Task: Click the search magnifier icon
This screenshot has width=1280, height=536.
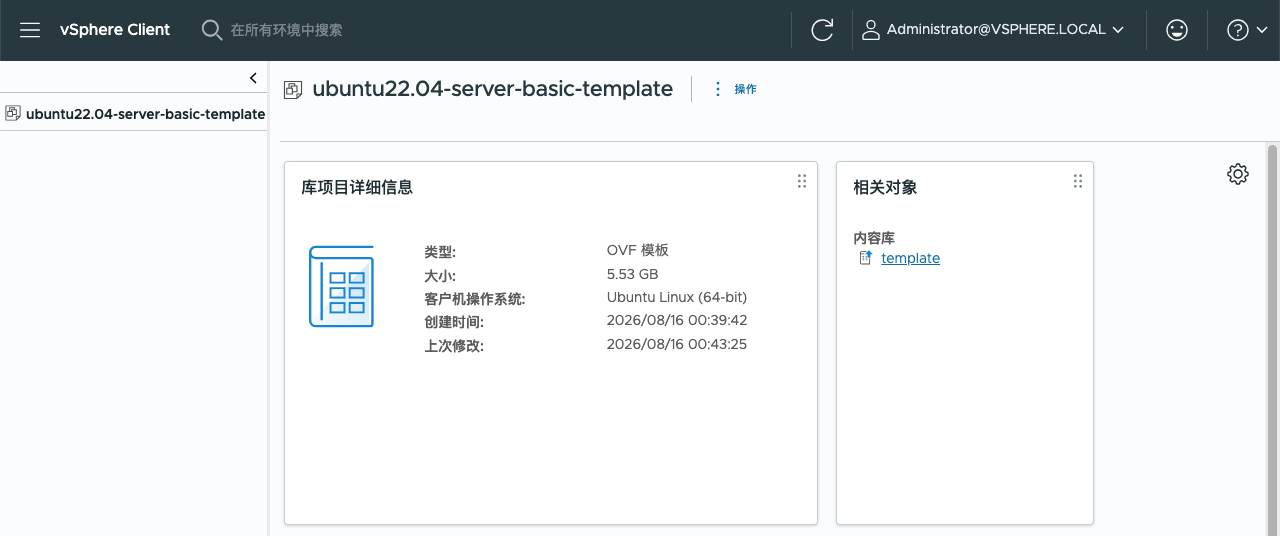Action: point(212,30)
